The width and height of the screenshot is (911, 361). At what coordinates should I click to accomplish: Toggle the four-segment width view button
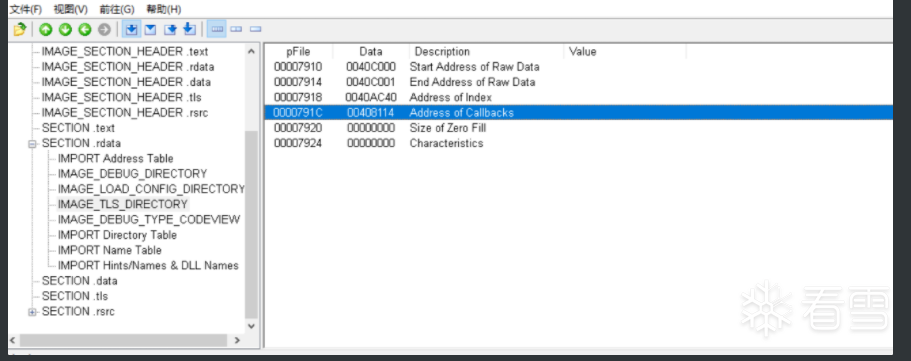pyautogui.click(x=217, y=29)
